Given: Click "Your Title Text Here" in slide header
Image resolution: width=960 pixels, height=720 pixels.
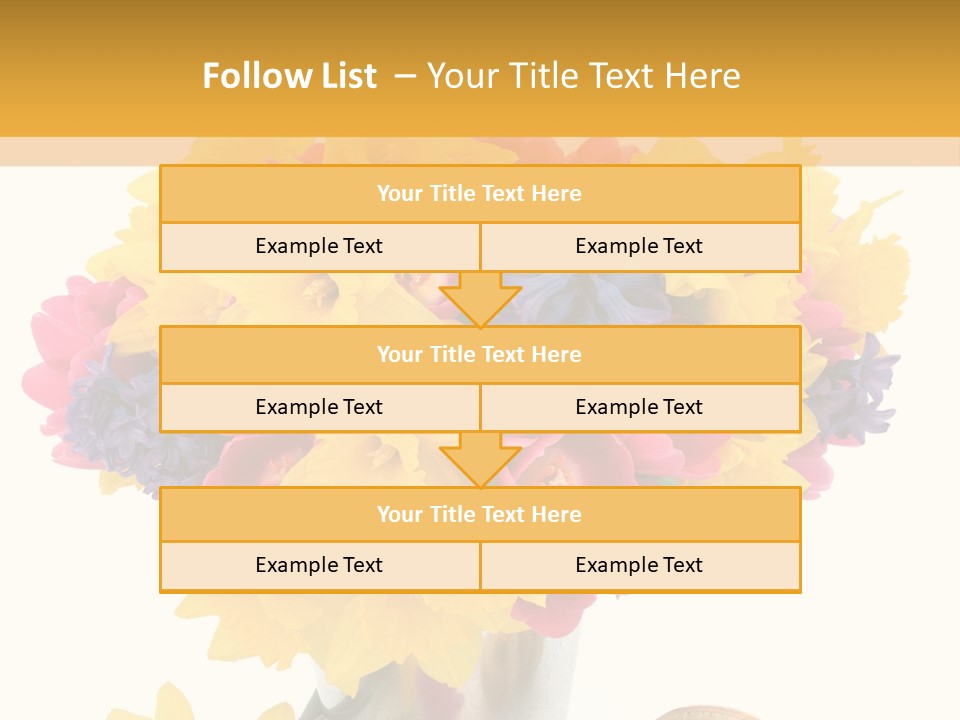Looking at the screenshot, I should 584,76.
